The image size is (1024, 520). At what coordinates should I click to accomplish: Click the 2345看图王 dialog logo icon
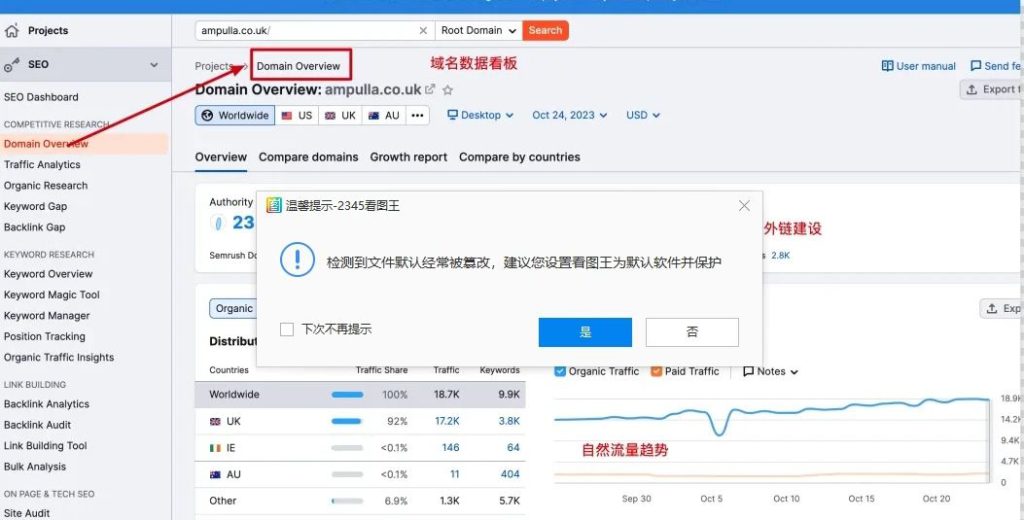[274, 205]
